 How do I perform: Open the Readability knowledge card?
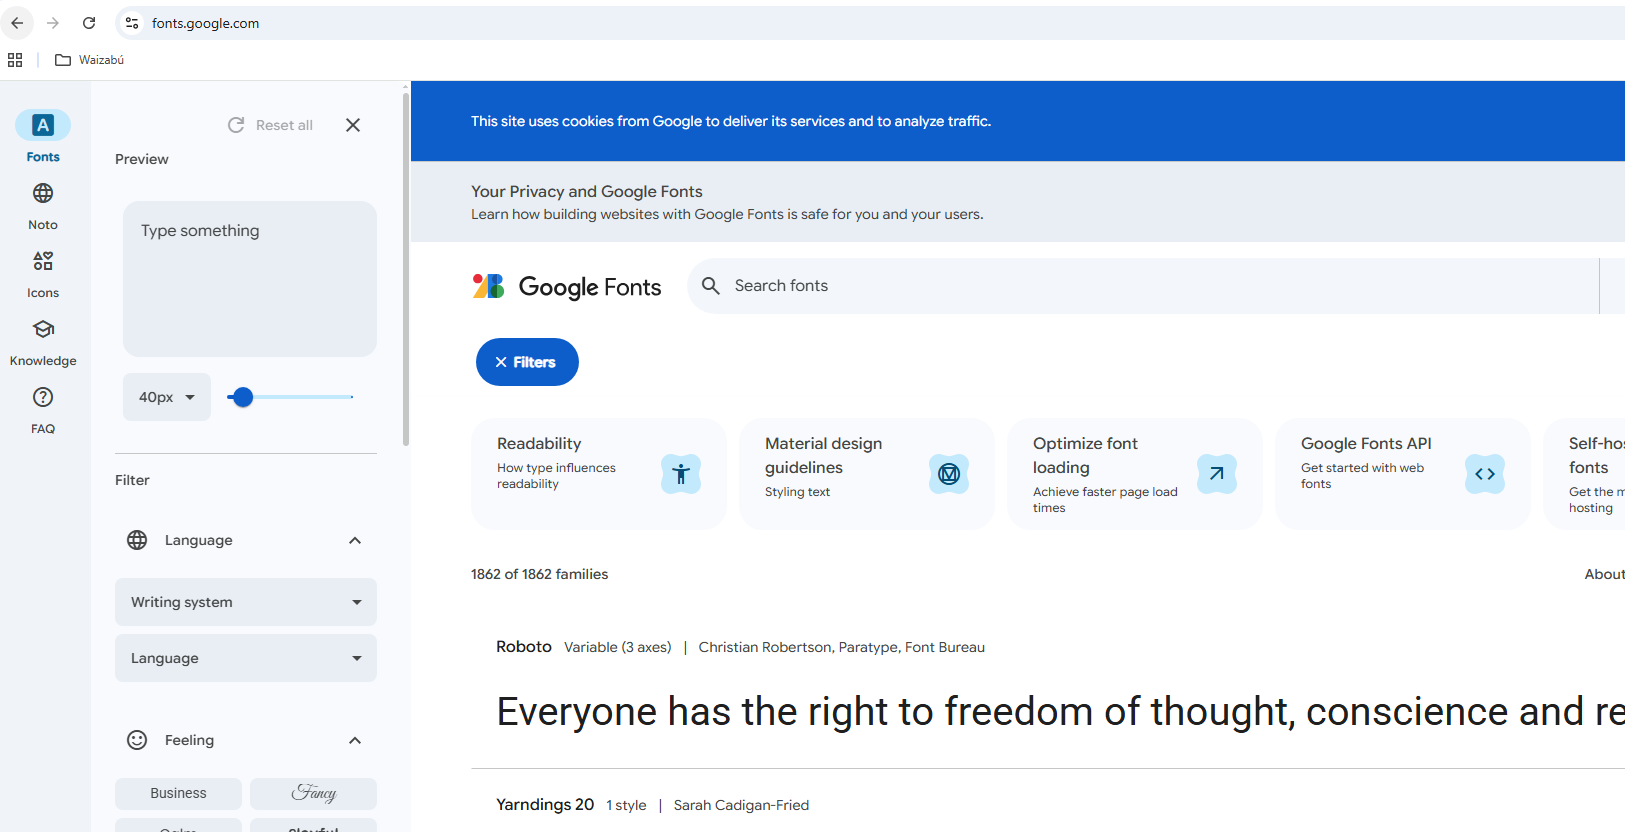pyautogui.click(x=598, y=473)
